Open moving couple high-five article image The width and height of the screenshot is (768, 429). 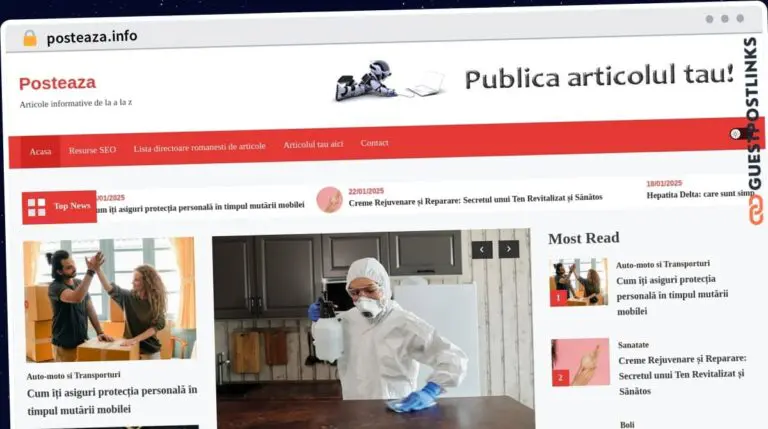click(110, 299)
